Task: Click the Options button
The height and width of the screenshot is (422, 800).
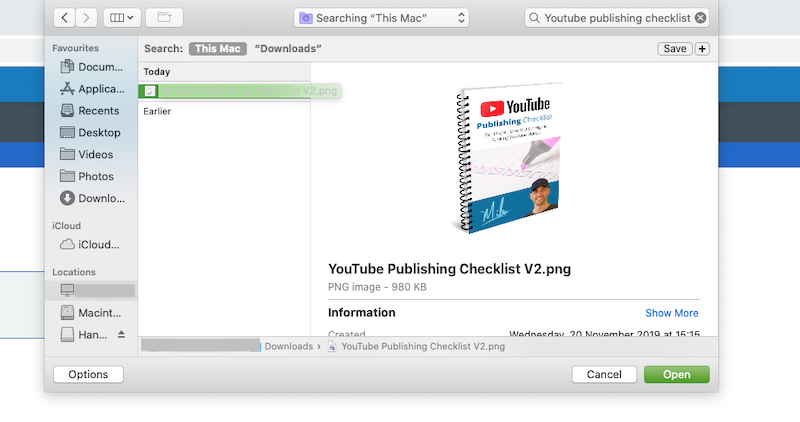Action: (88, 375)
